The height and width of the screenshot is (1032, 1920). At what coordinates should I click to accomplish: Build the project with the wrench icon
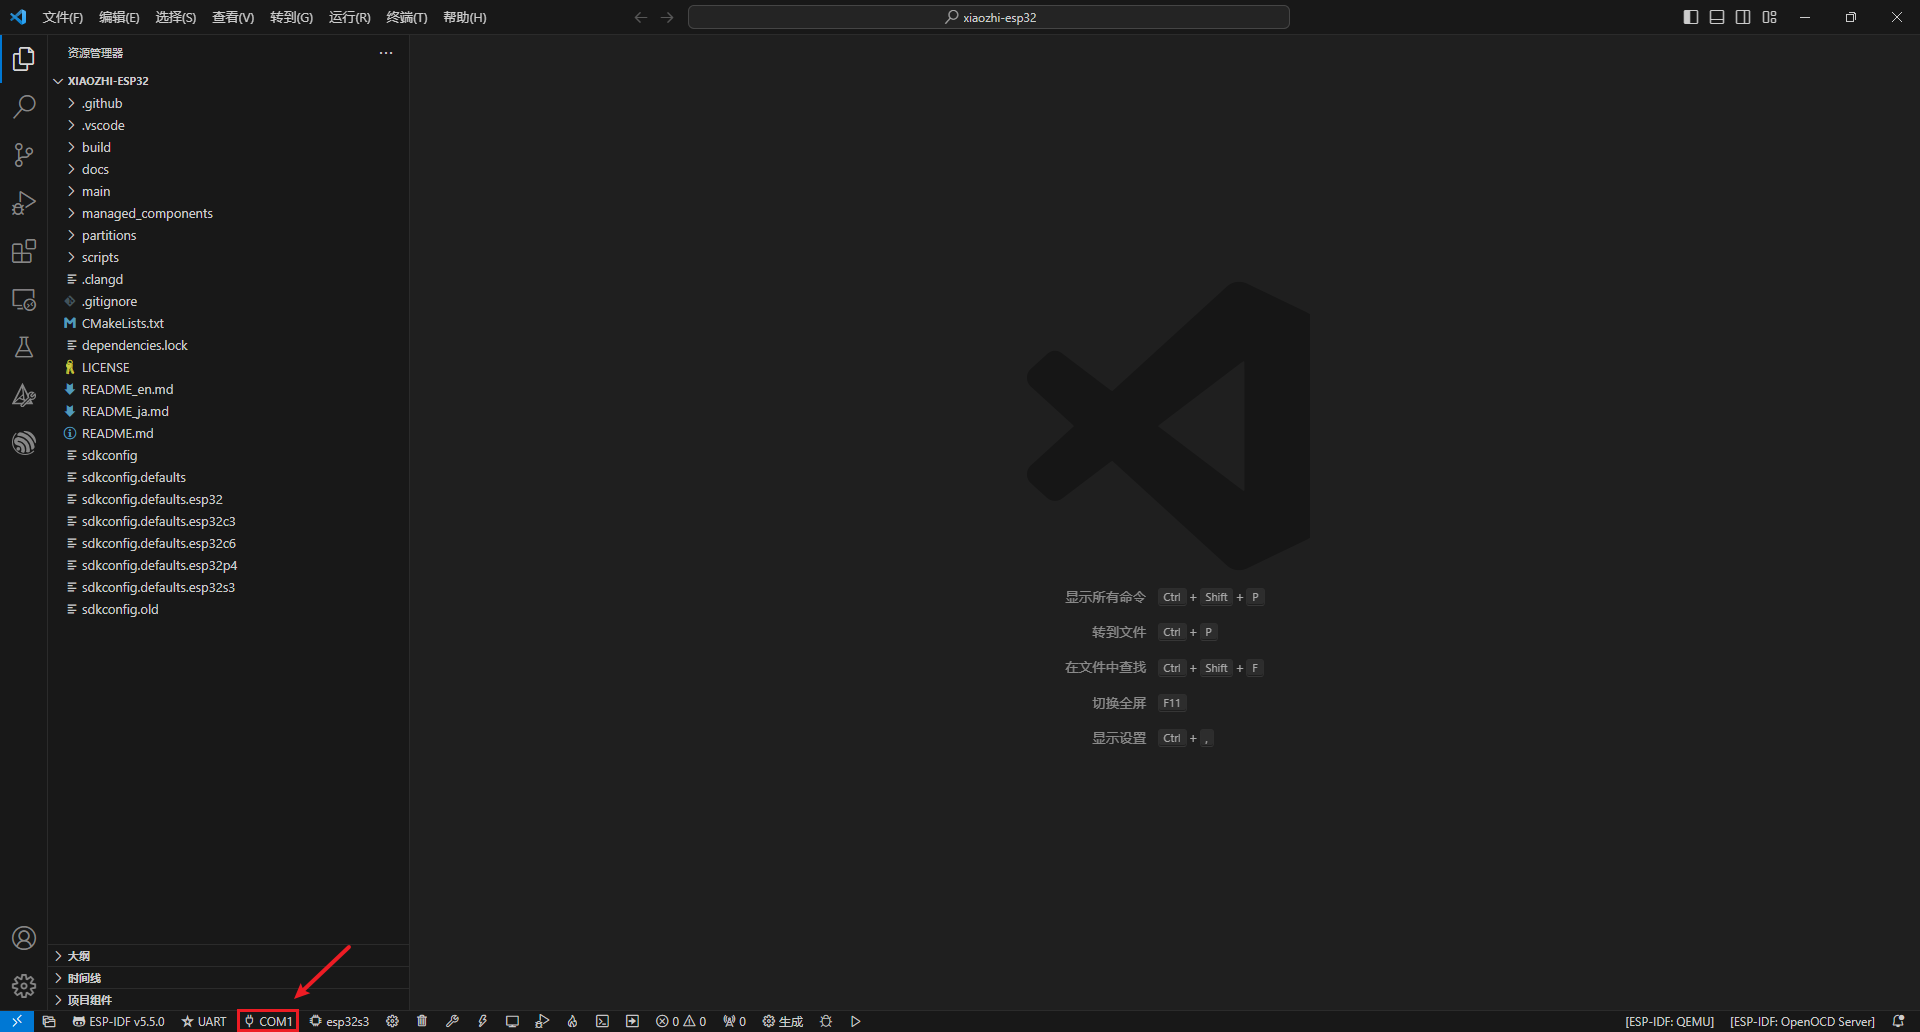[452, 1021]
